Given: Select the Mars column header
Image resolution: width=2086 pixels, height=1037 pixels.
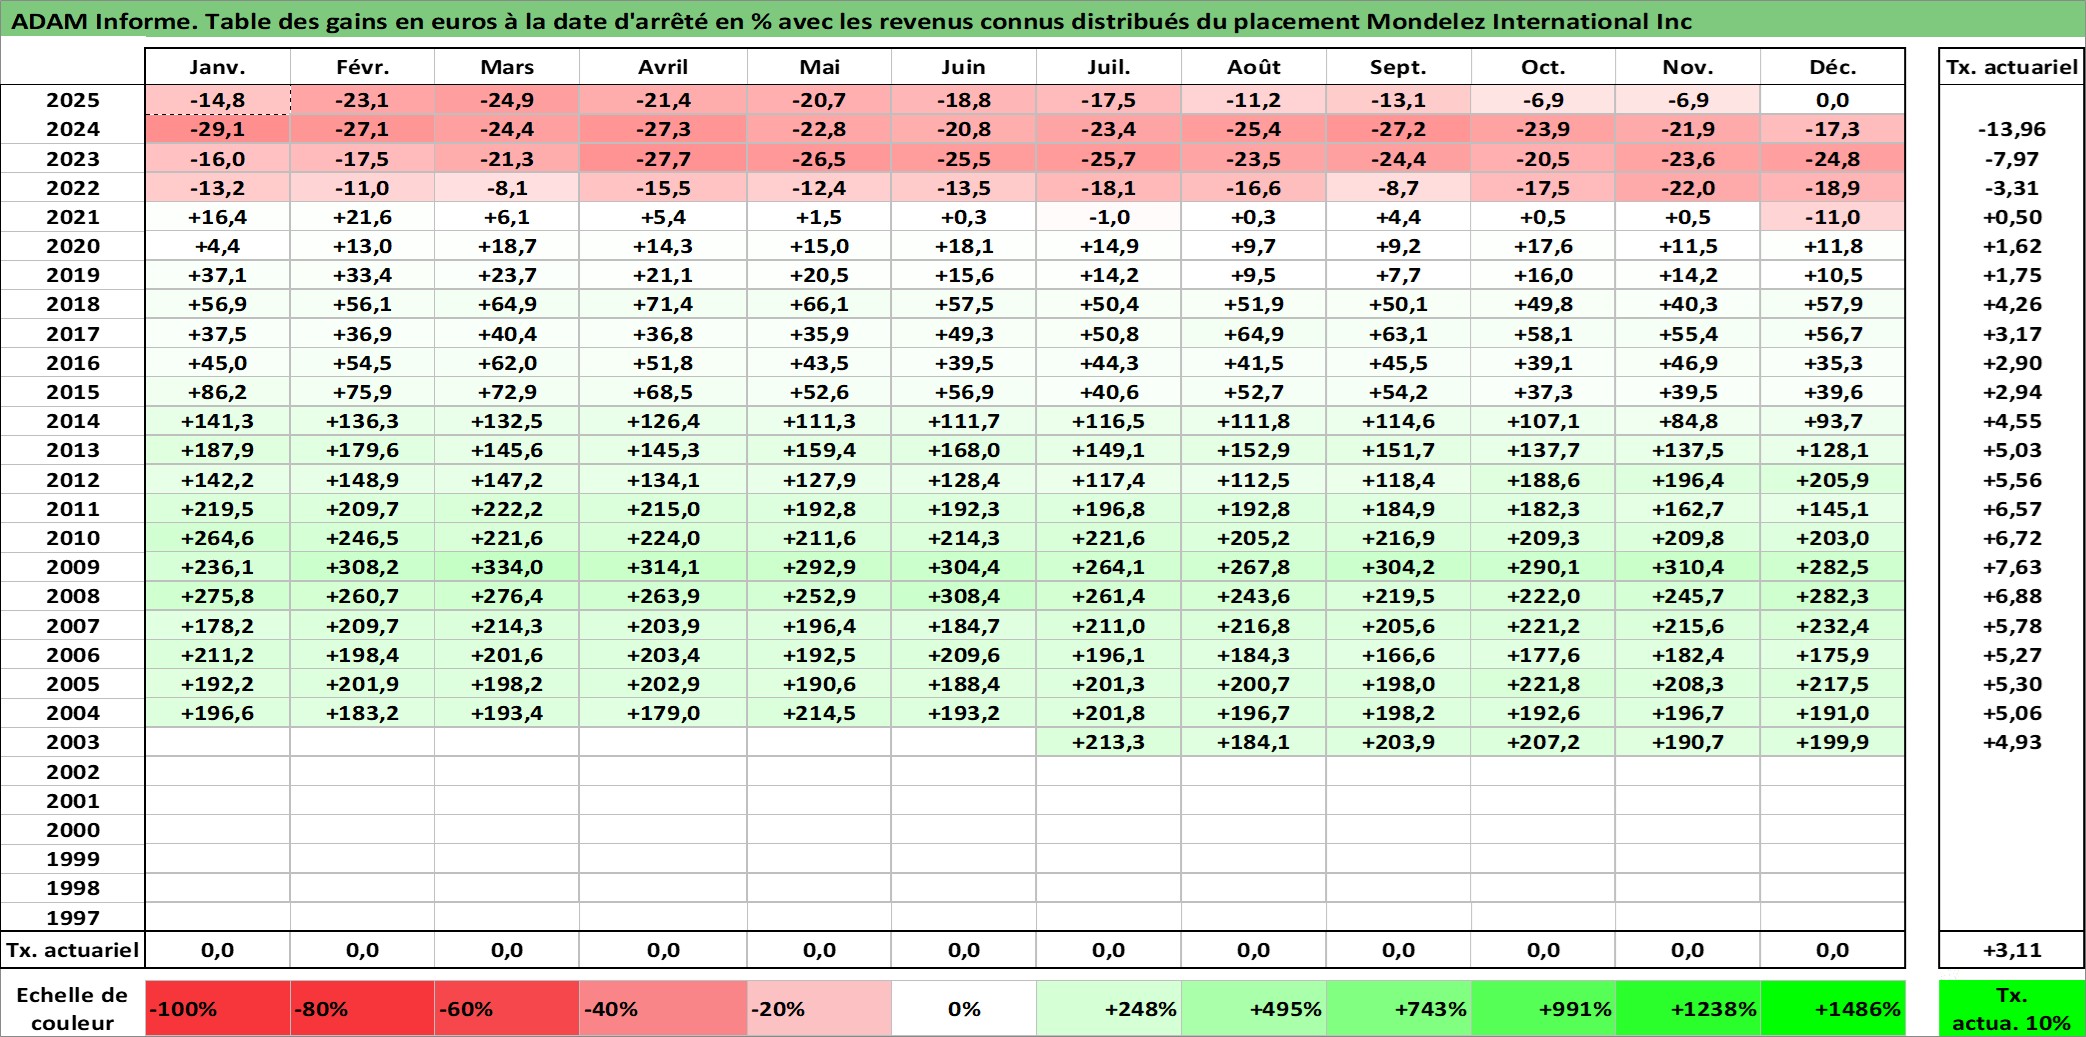Looking at the screenshot, I should click(507, 67).
